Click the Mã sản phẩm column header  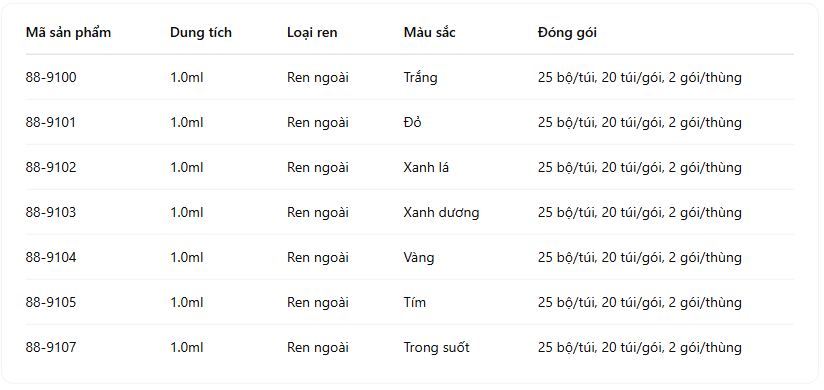[x=68, y=33]
